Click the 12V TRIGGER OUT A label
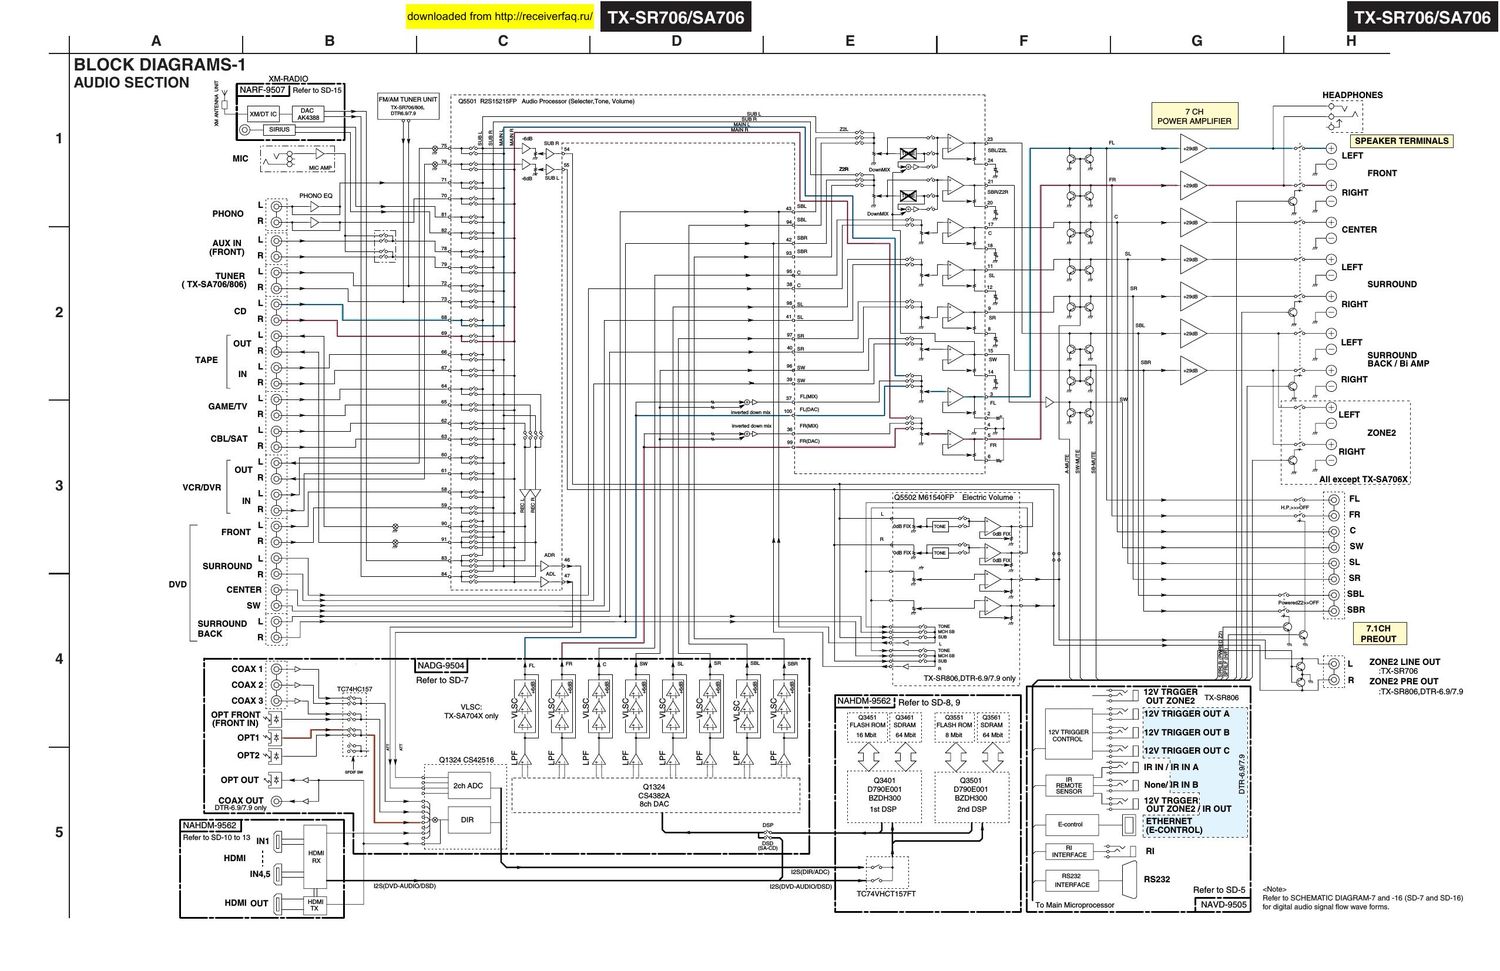The image size is (1500, 971). (x=1187, y=714)
